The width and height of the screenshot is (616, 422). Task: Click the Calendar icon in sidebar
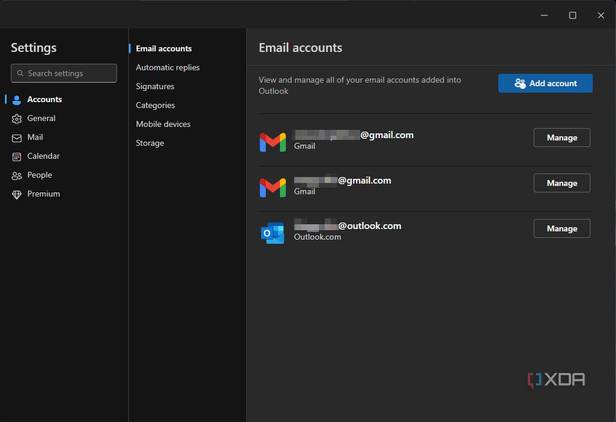pyautogui.click(x=16, y=157)
